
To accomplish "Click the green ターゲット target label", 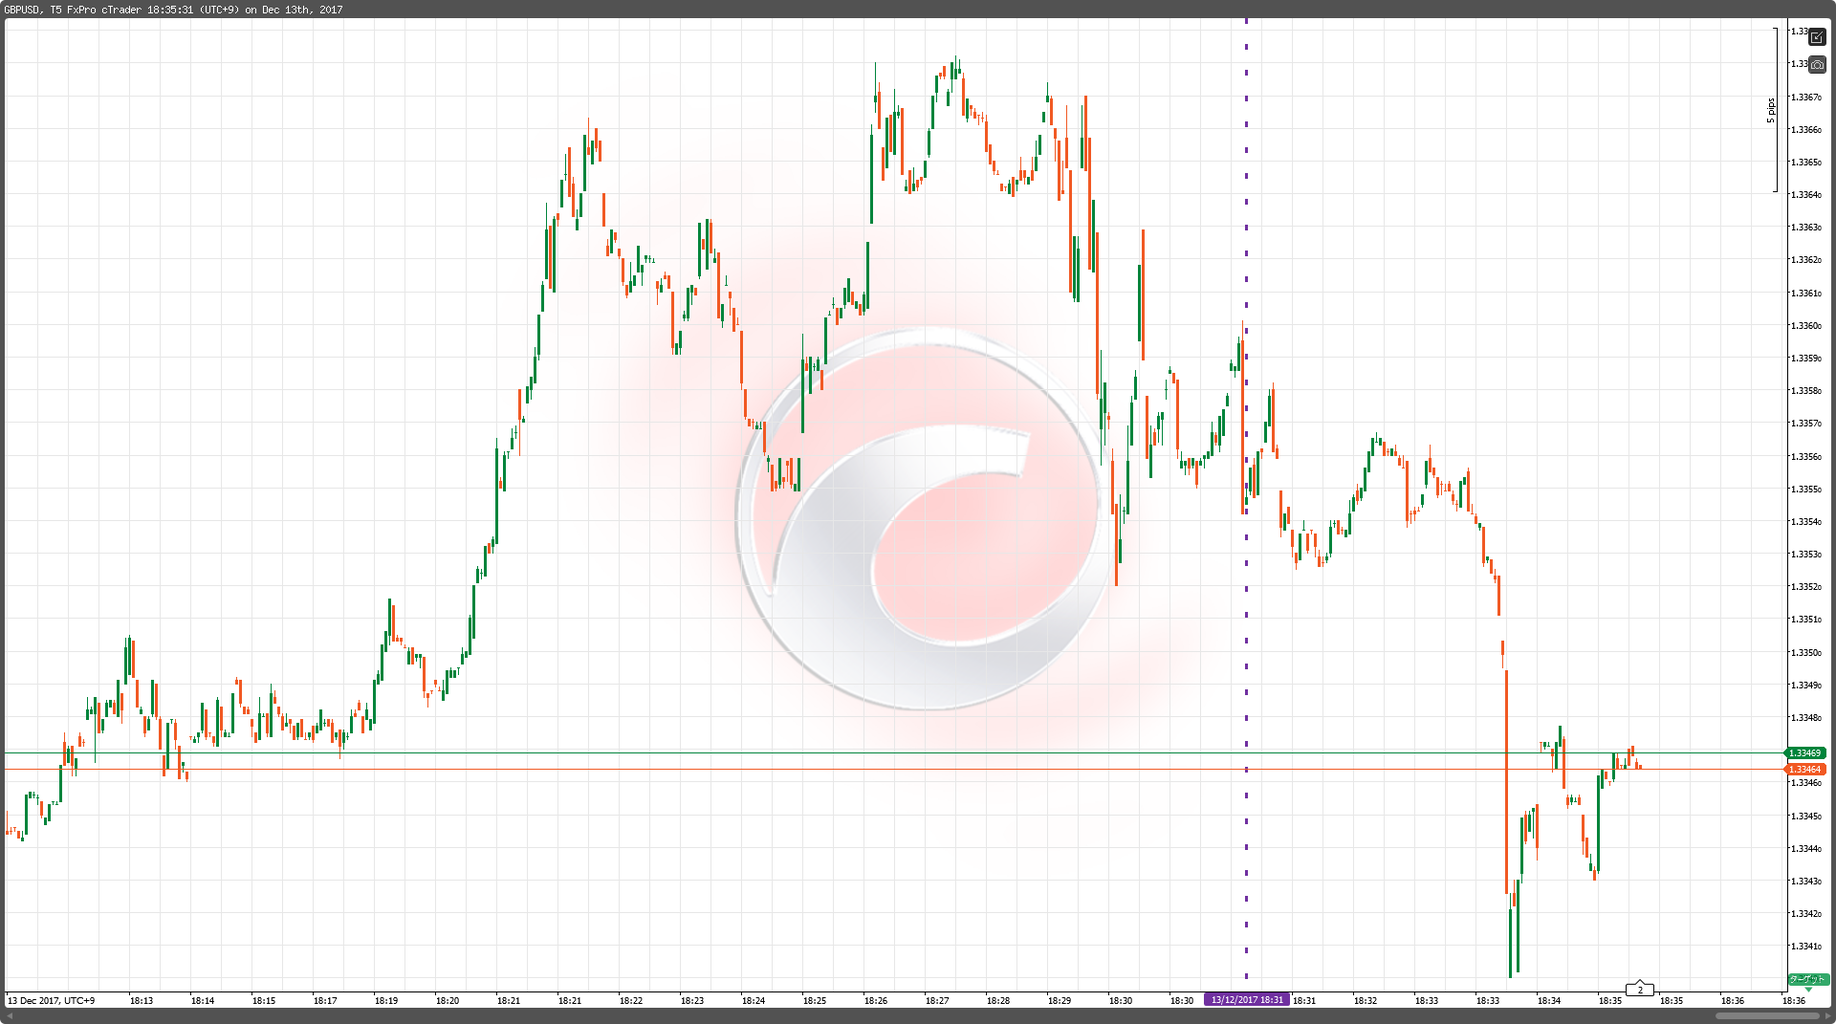I will (1808, 980).
